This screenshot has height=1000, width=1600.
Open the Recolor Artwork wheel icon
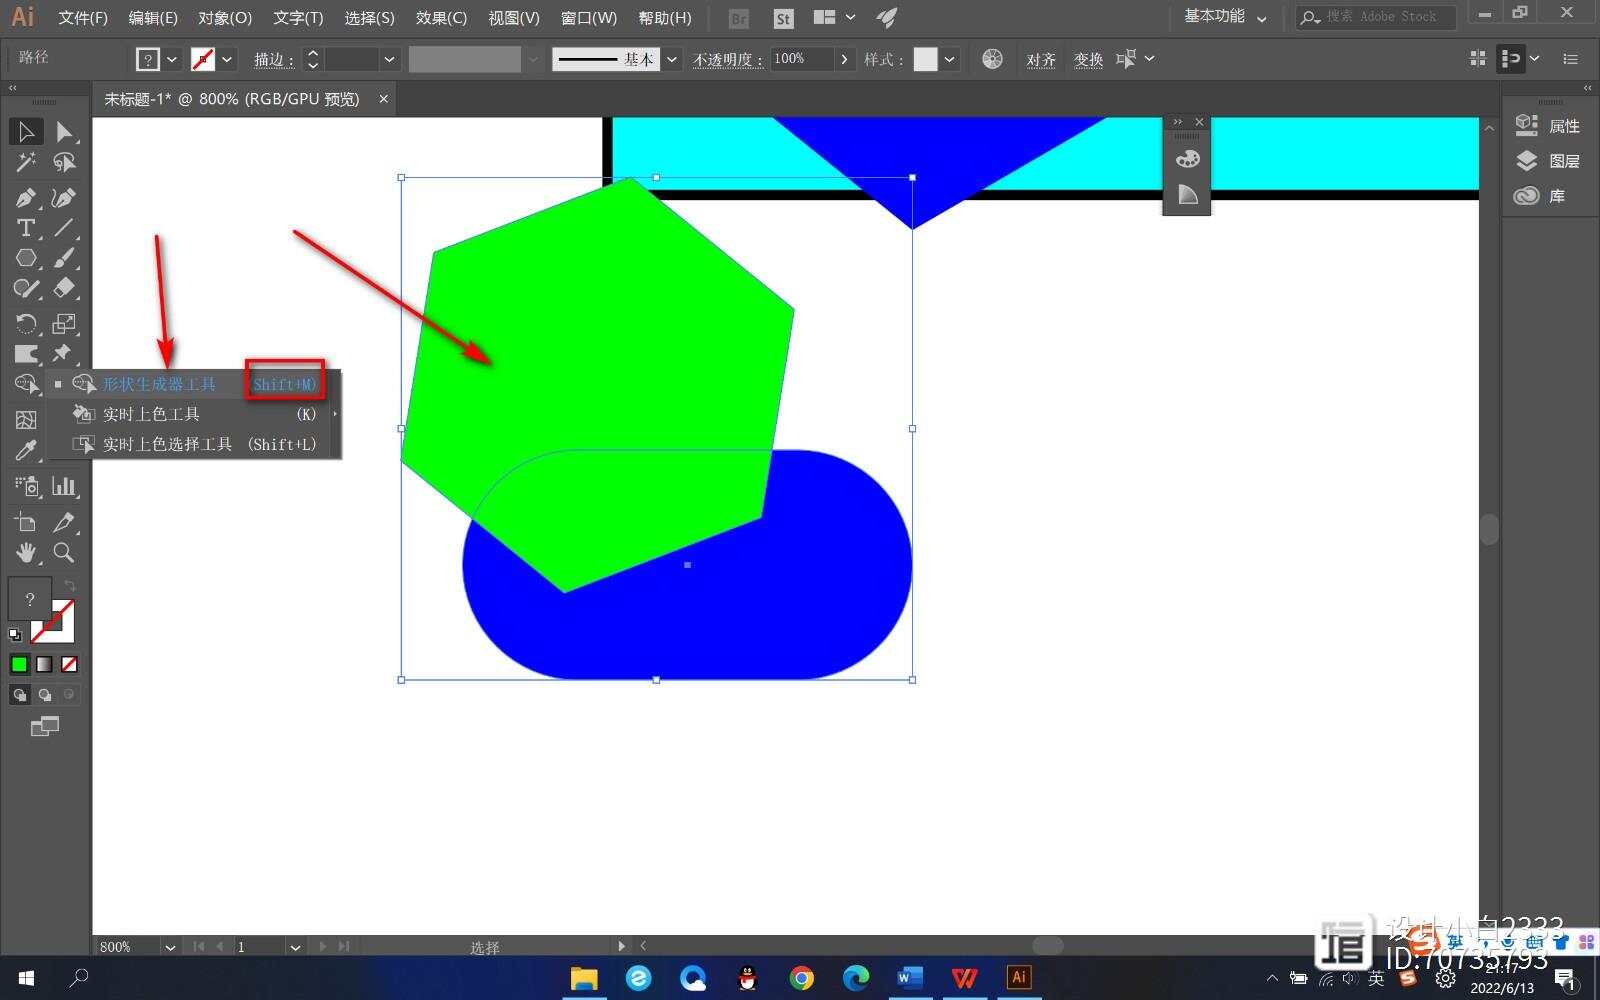[x=992, y=59]
